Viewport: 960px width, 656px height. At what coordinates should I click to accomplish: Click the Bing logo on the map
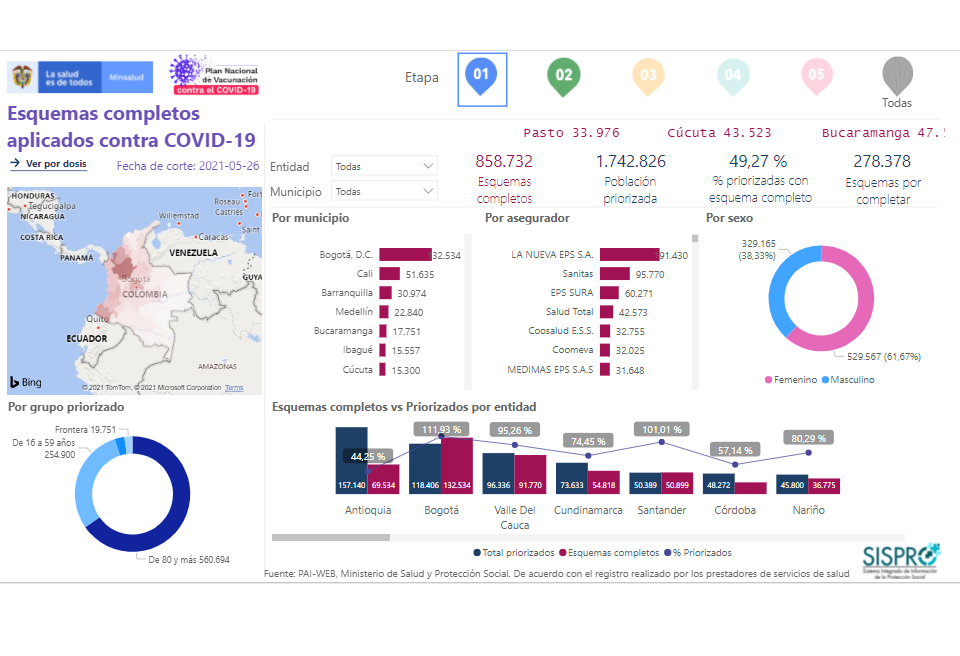pos(26,382)
